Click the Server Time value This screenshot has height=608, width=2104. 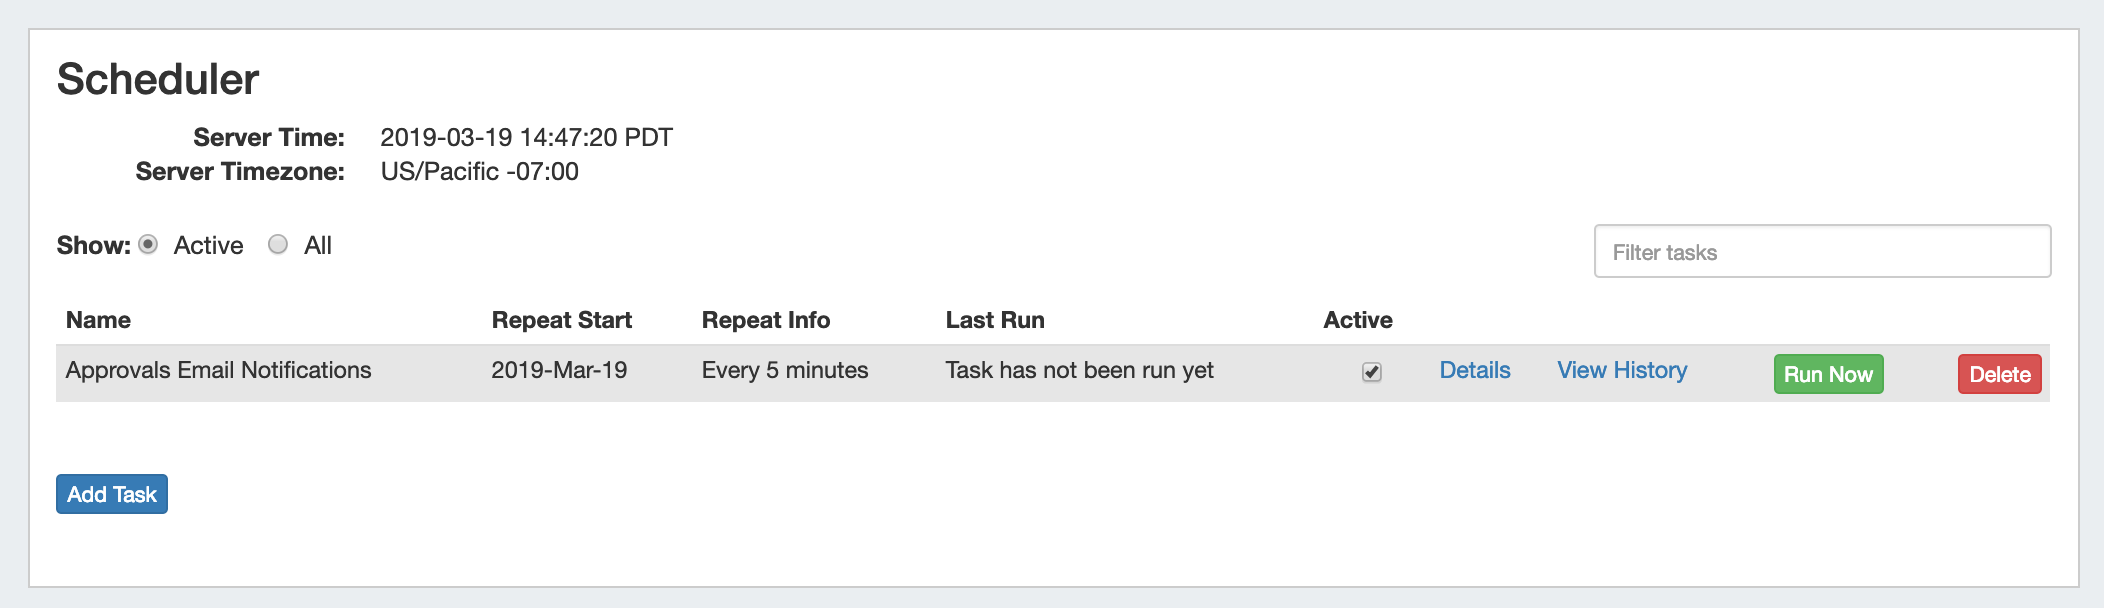point(526,137)
